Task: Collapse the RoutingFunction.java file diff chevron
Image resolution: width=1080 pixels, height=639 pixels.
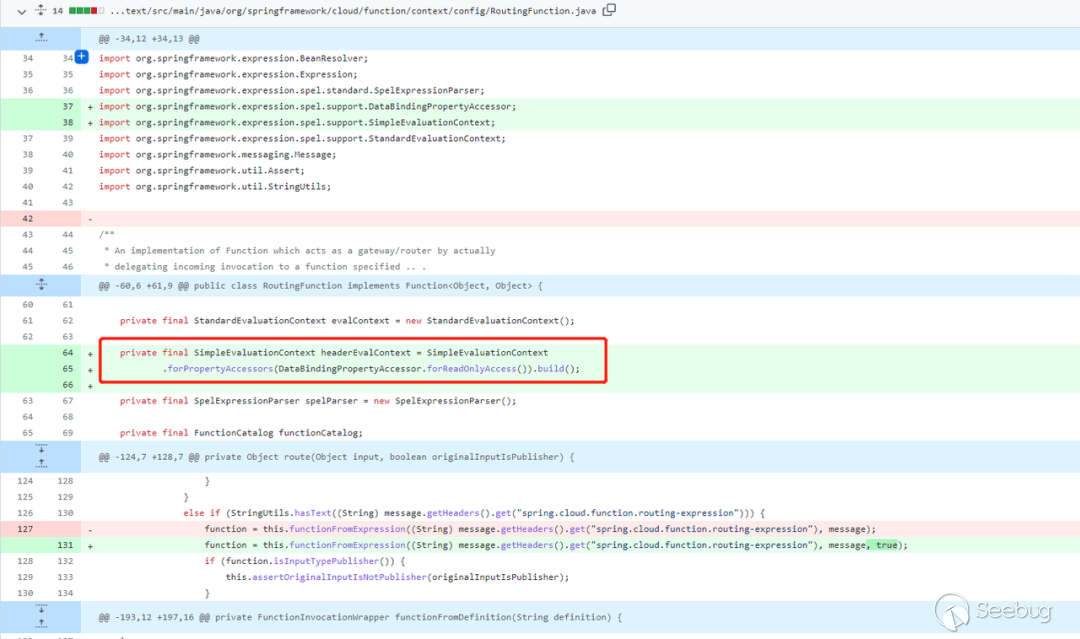Action: pyautogui.click(x=21, y=11)
